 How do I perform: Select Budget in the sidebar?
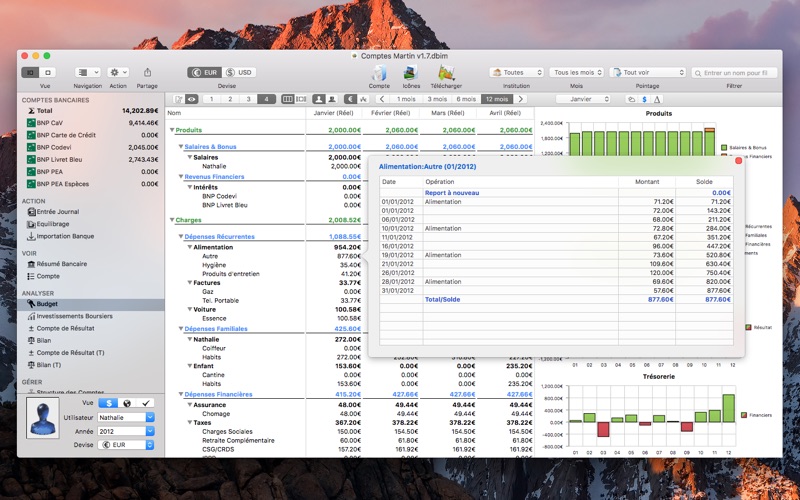[x=91, y=304]
